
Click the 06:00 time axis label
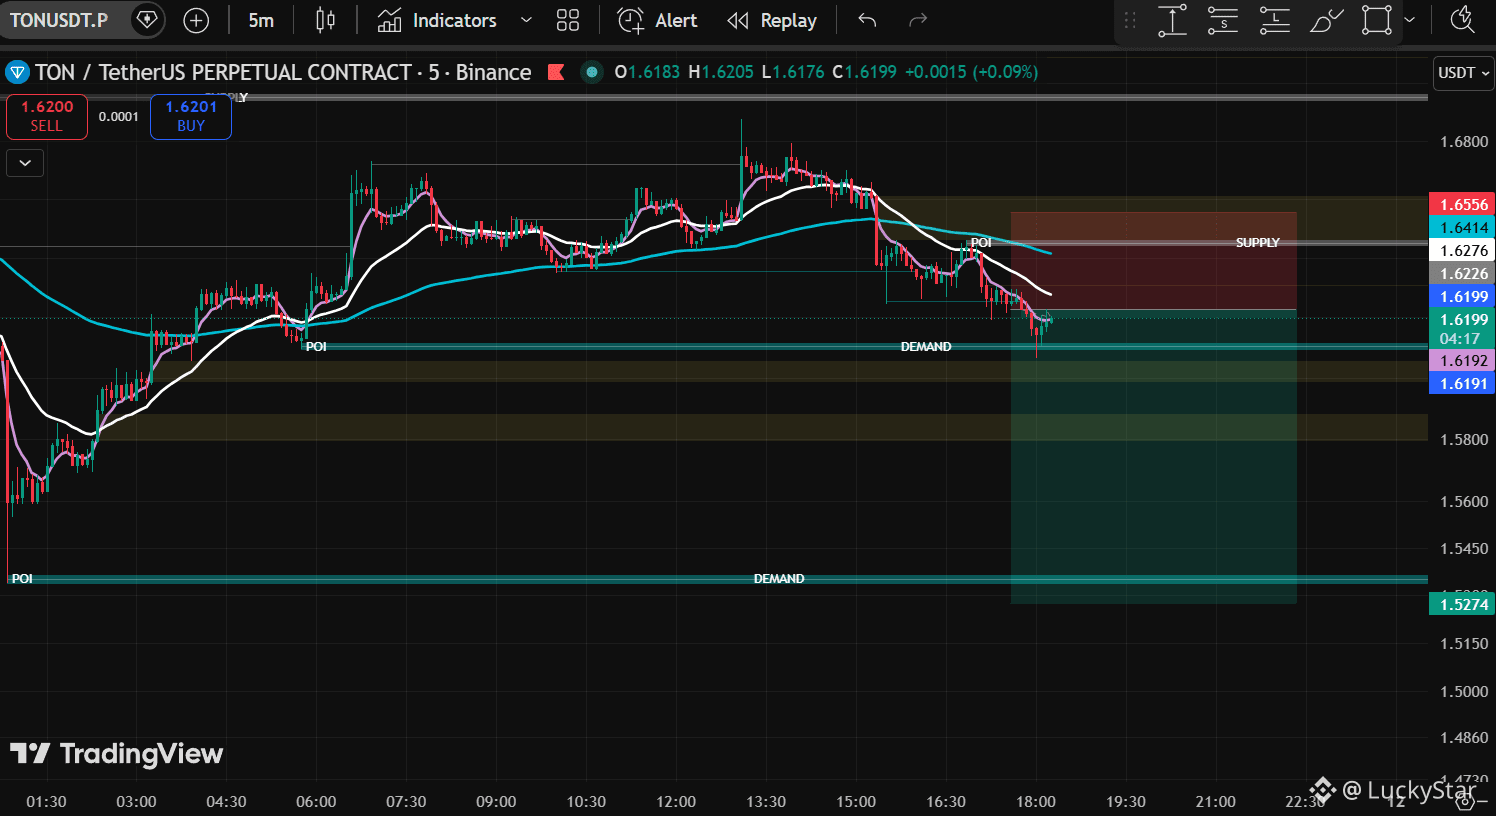[x=316, y=801]
